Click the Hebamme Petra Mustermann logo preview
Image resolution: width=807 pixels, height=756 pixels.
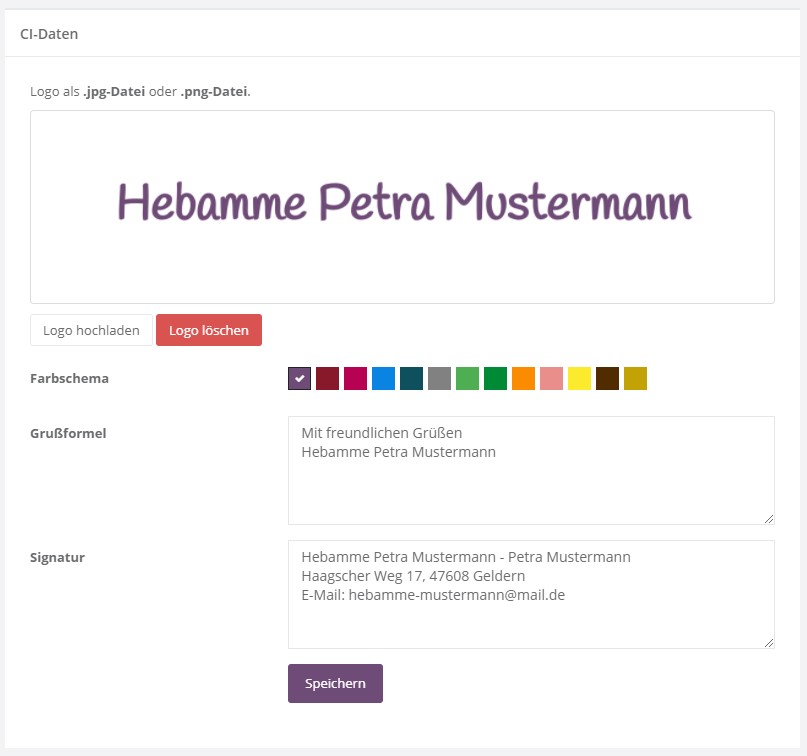(x=403, y=205)
